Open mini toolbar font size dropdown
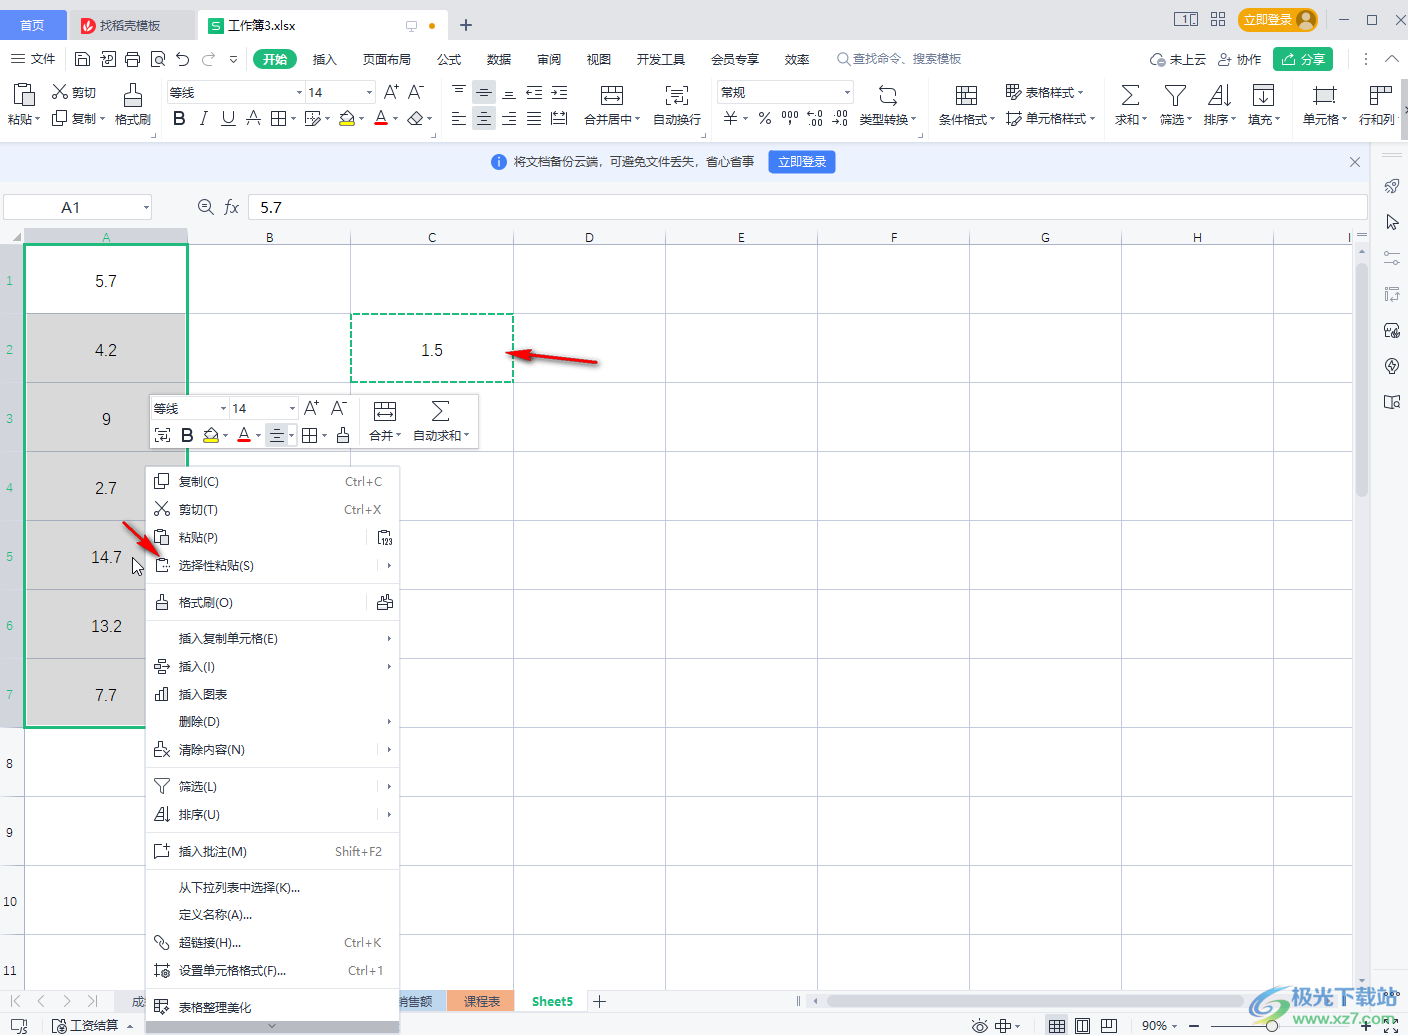This screenshot has width=1408, height=1035. [x=292, y=408]
